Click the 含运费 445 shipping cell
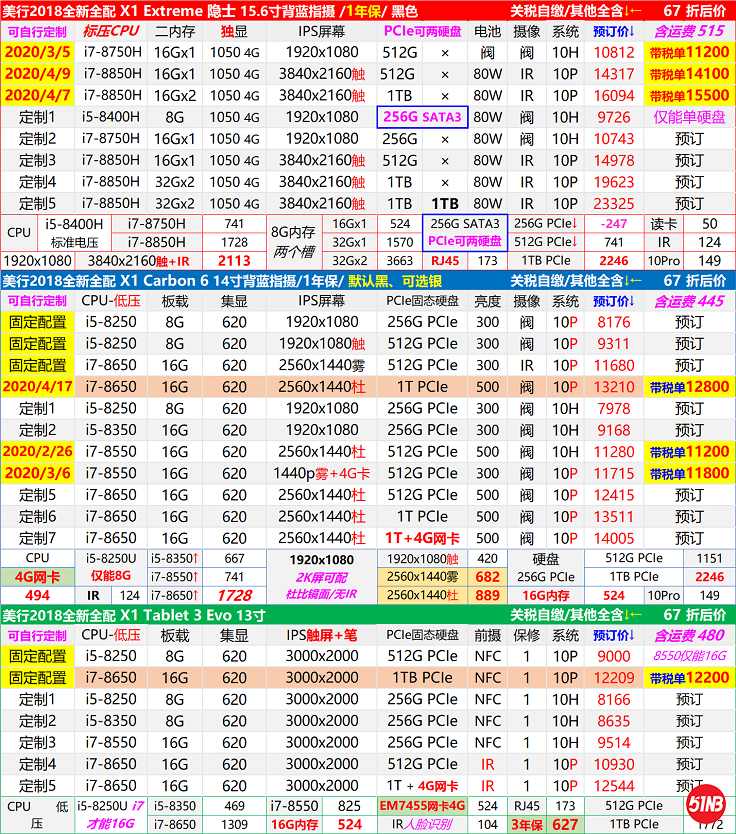 [x=688, y=301]
